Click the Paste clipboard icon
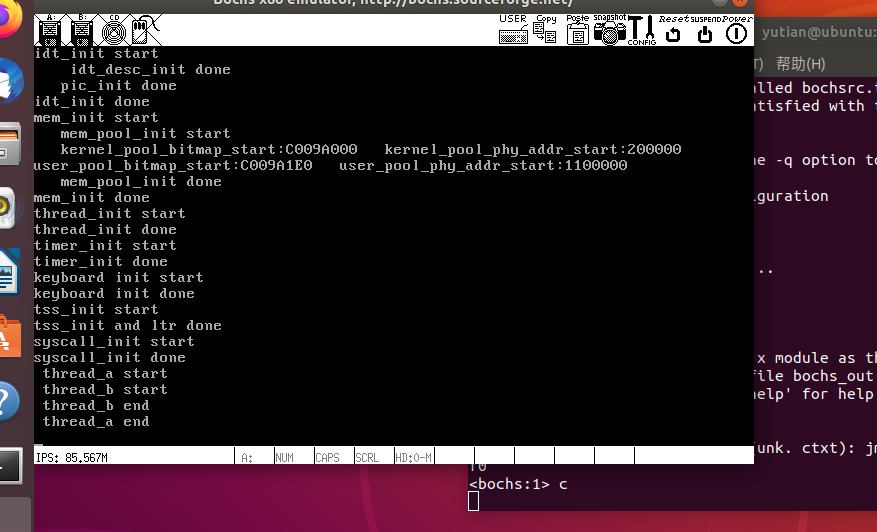 coord(577,29)
